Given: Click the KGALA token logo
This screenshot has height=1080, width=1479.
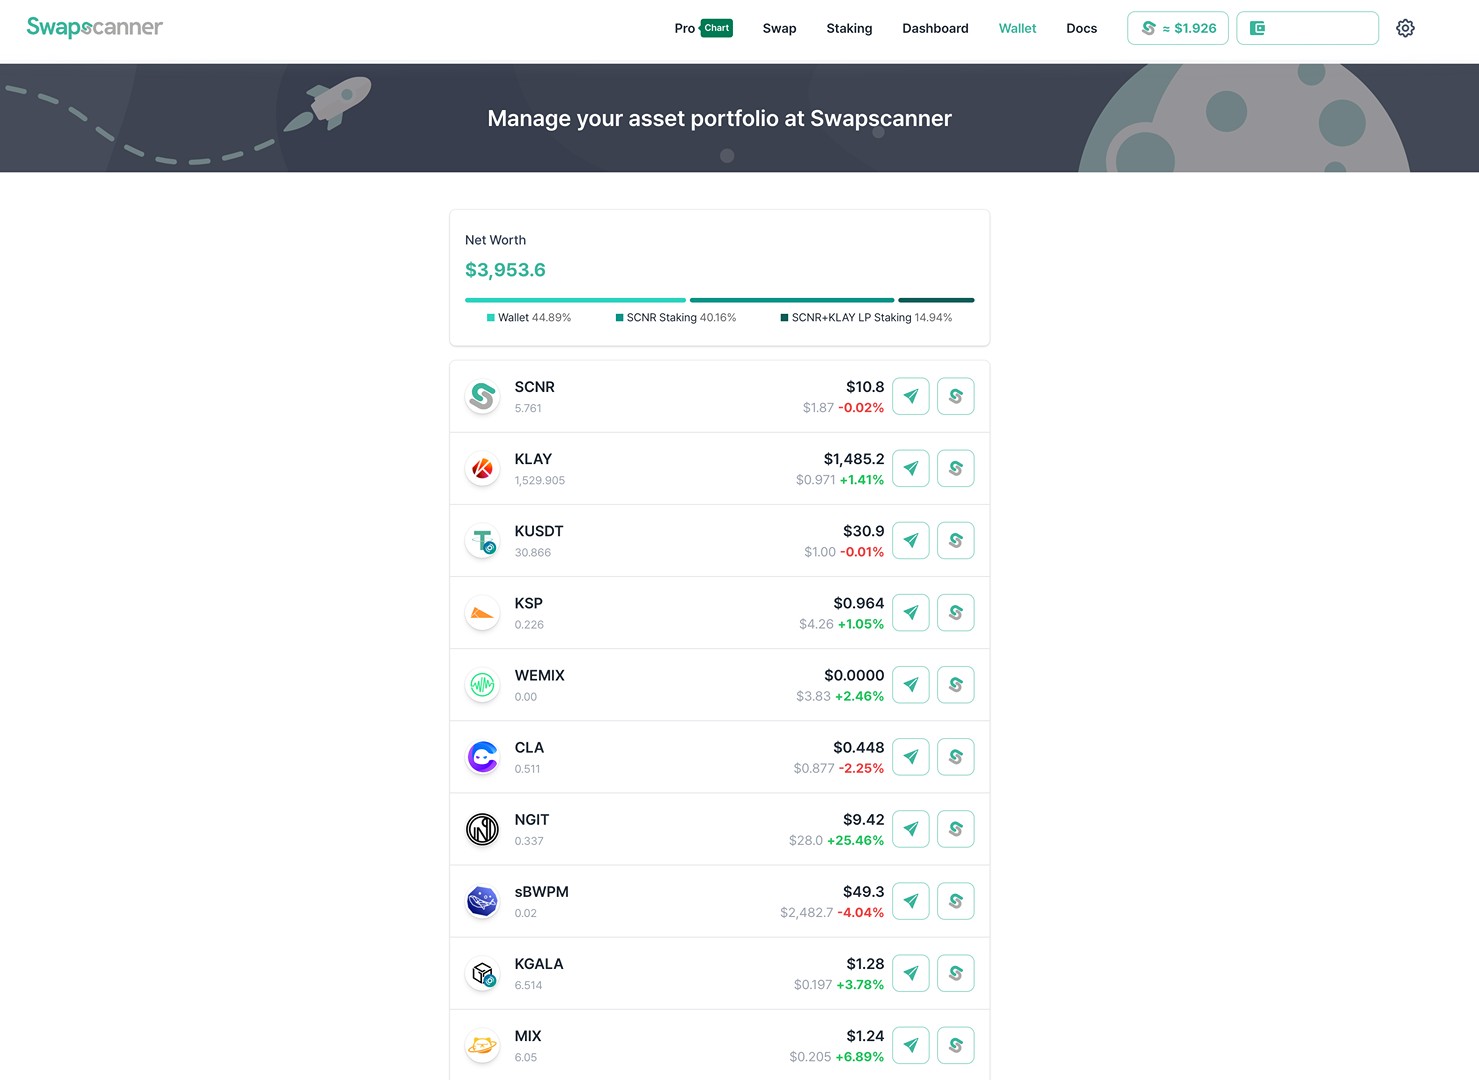Looking at the screenshot, I should tap(483, 973).
